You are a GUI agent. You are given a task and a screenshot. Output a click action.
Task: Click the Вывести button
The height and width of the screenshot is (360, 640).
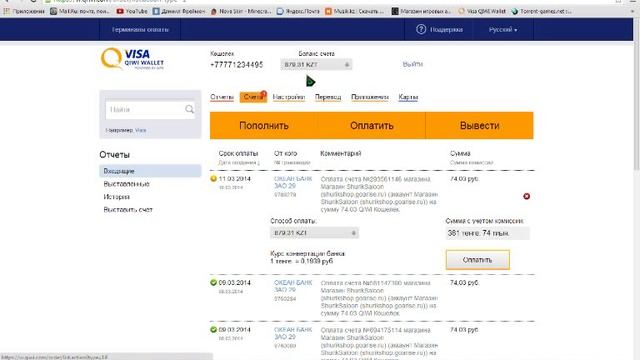[x=480, y=126]
